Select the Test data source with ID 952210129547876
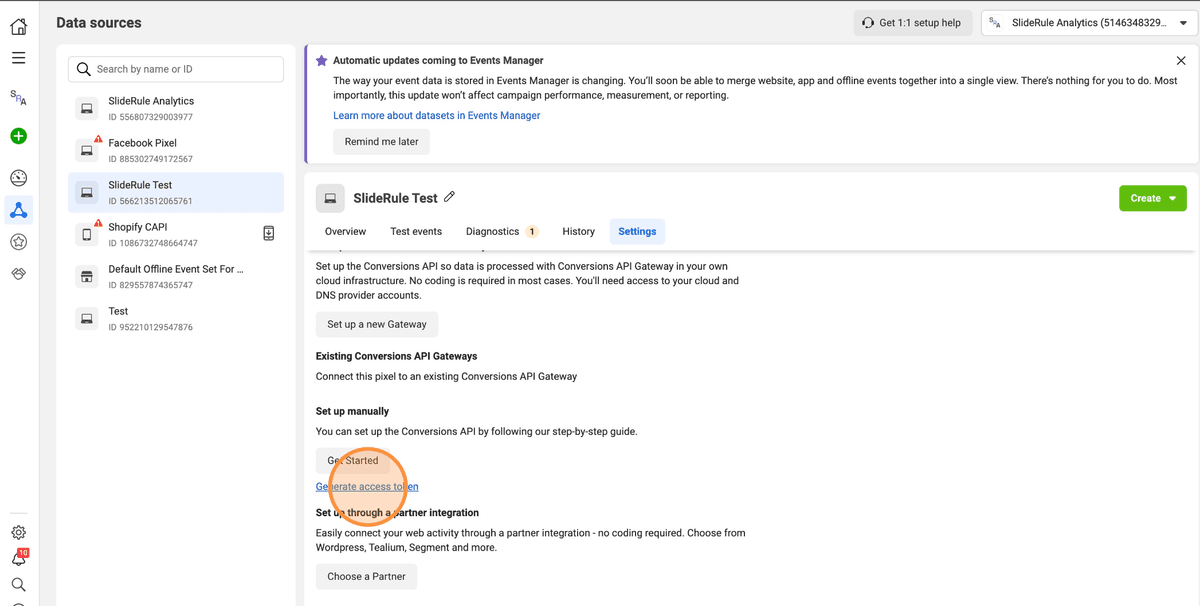 [176, 318]
